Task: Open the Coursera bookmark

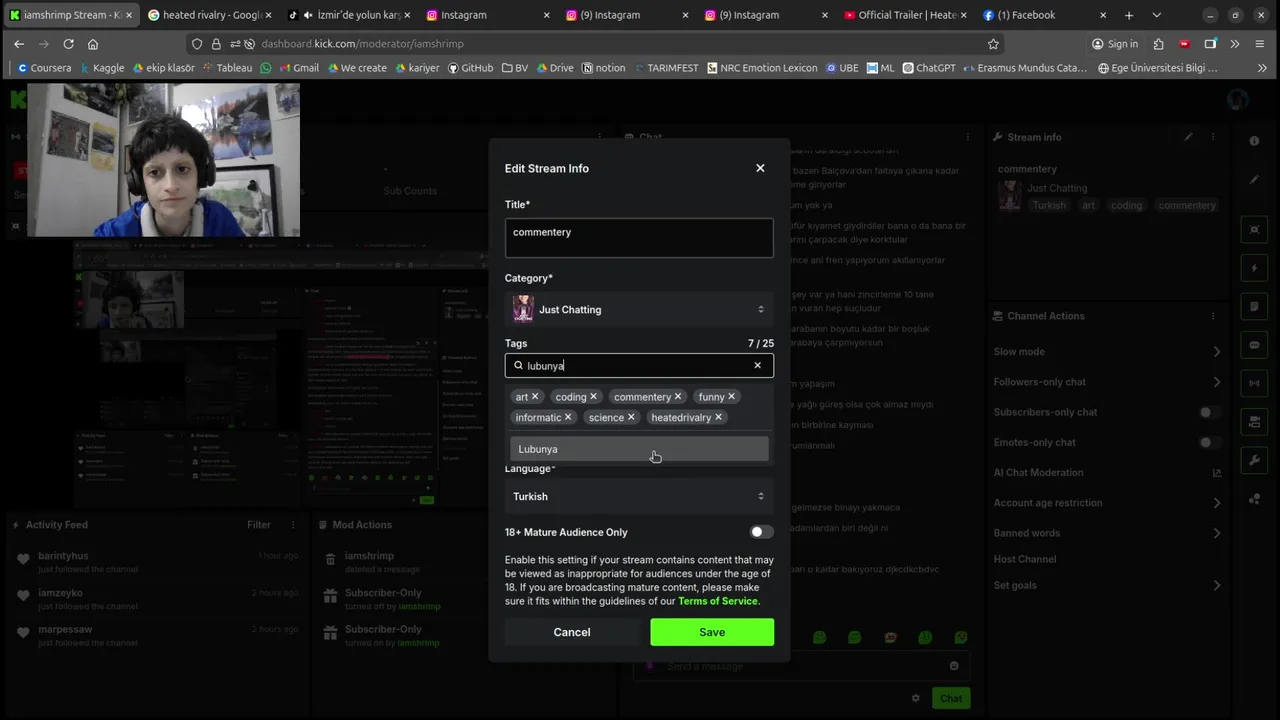Action: click(44, 68)
